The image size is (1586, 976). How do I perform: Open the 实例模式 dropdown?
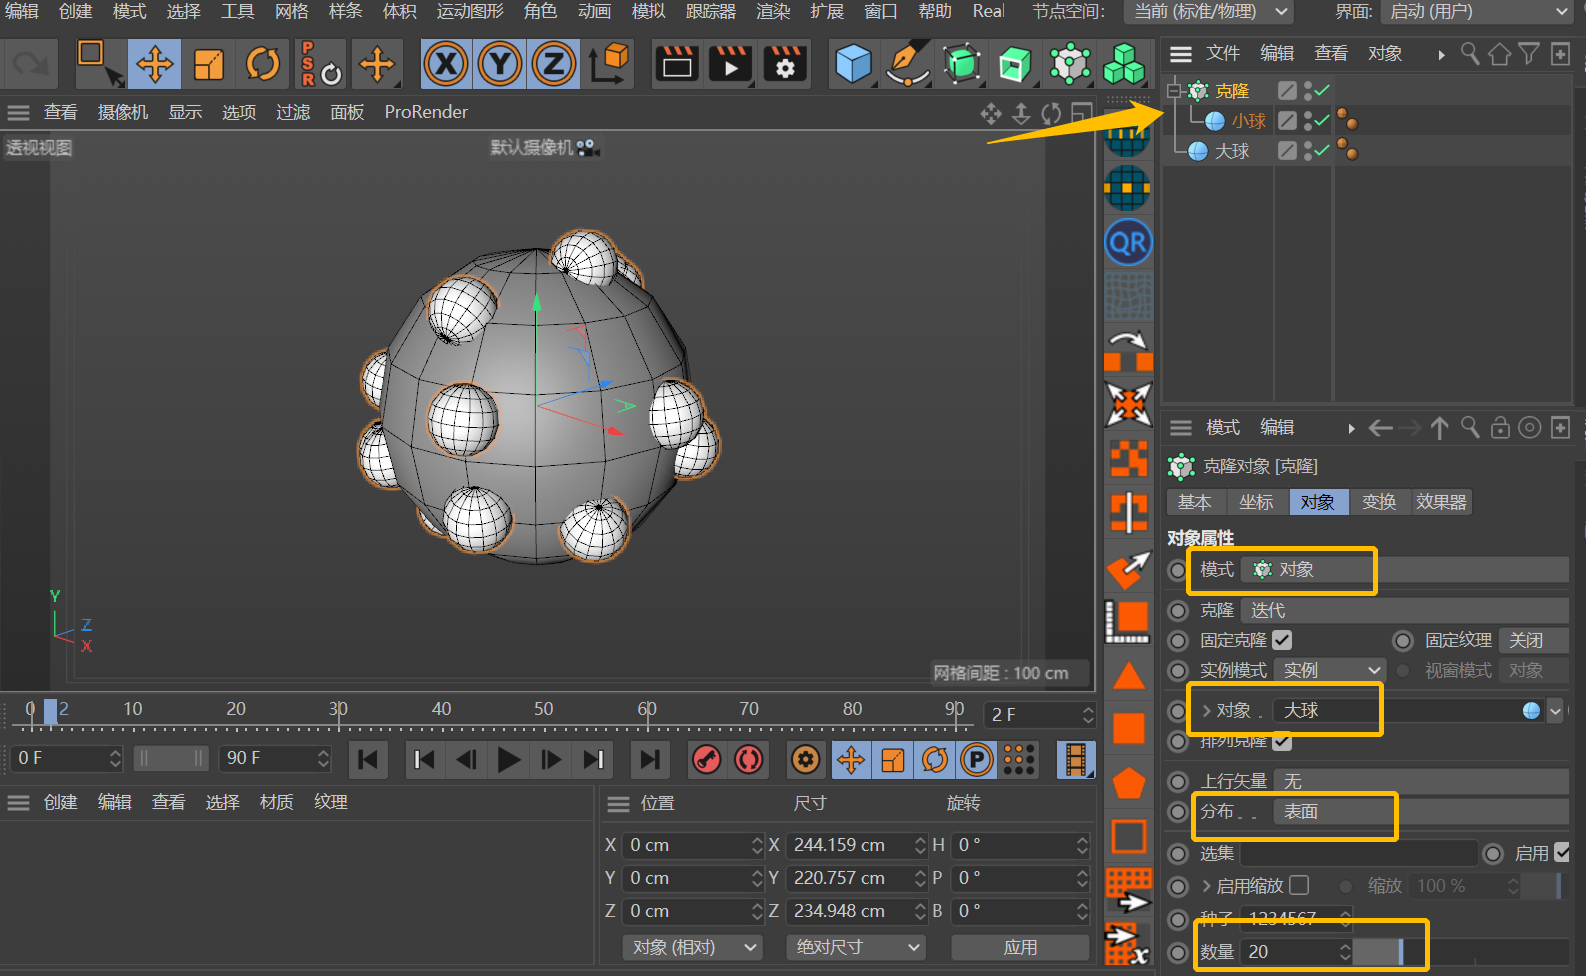point(1330,670)
